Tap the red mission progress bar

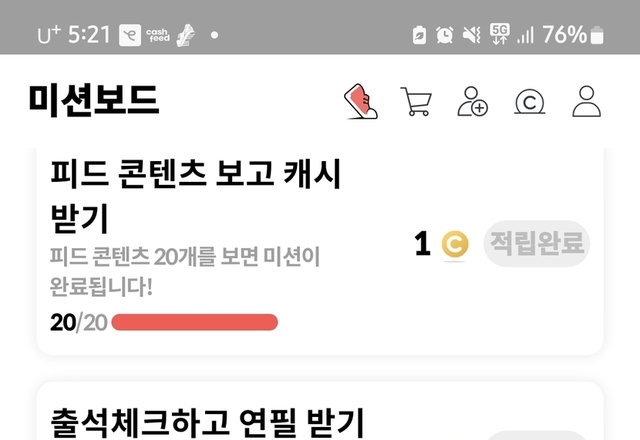195,322
